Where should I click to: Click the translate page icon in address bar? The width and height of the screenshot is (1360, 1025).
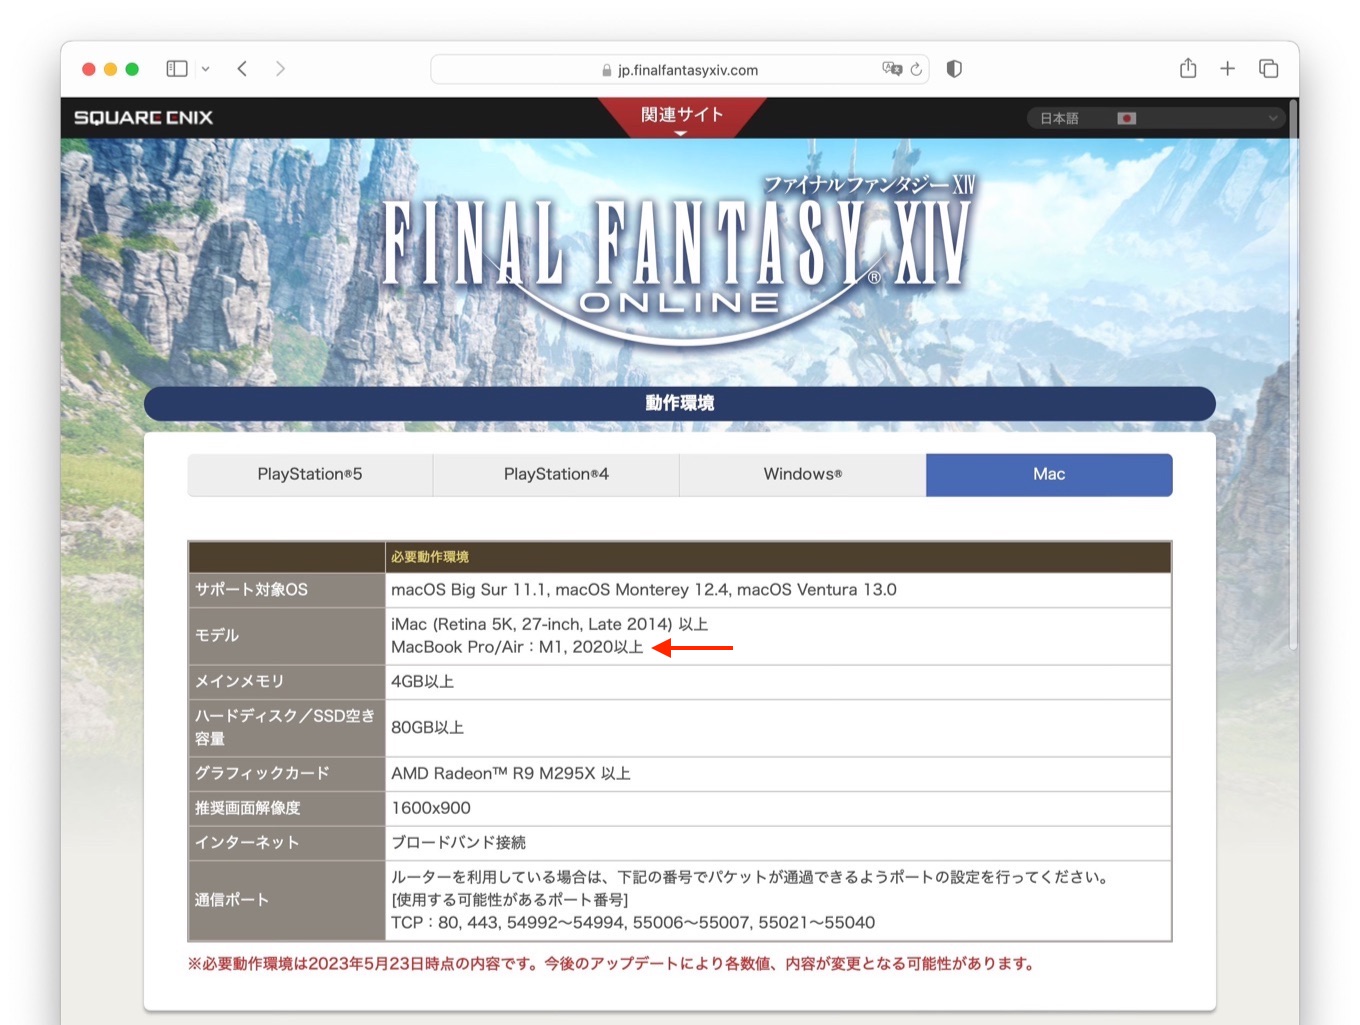tap(890, 69)
